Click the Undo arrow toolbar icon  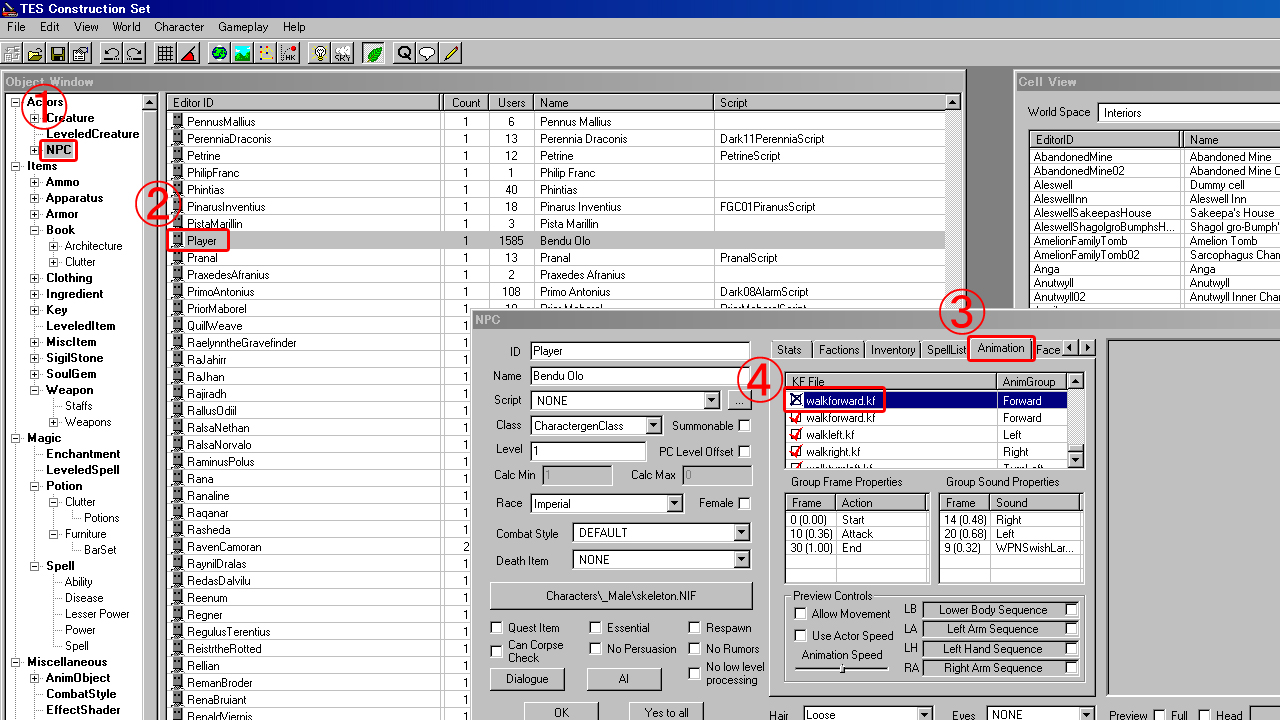(x=111, y=53)
